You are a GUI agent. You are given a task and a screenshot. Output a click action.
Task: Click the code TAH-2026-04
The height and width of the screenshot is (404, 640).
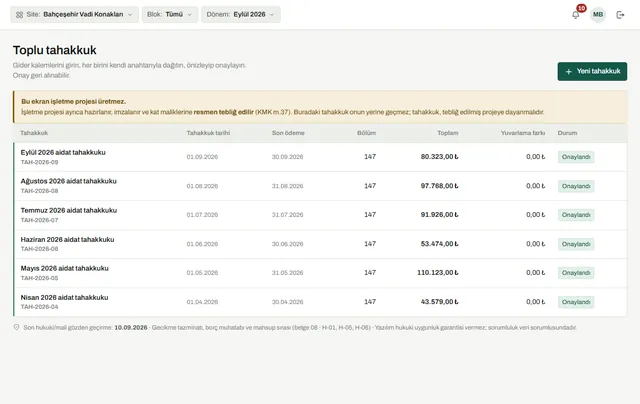[39, 307]
